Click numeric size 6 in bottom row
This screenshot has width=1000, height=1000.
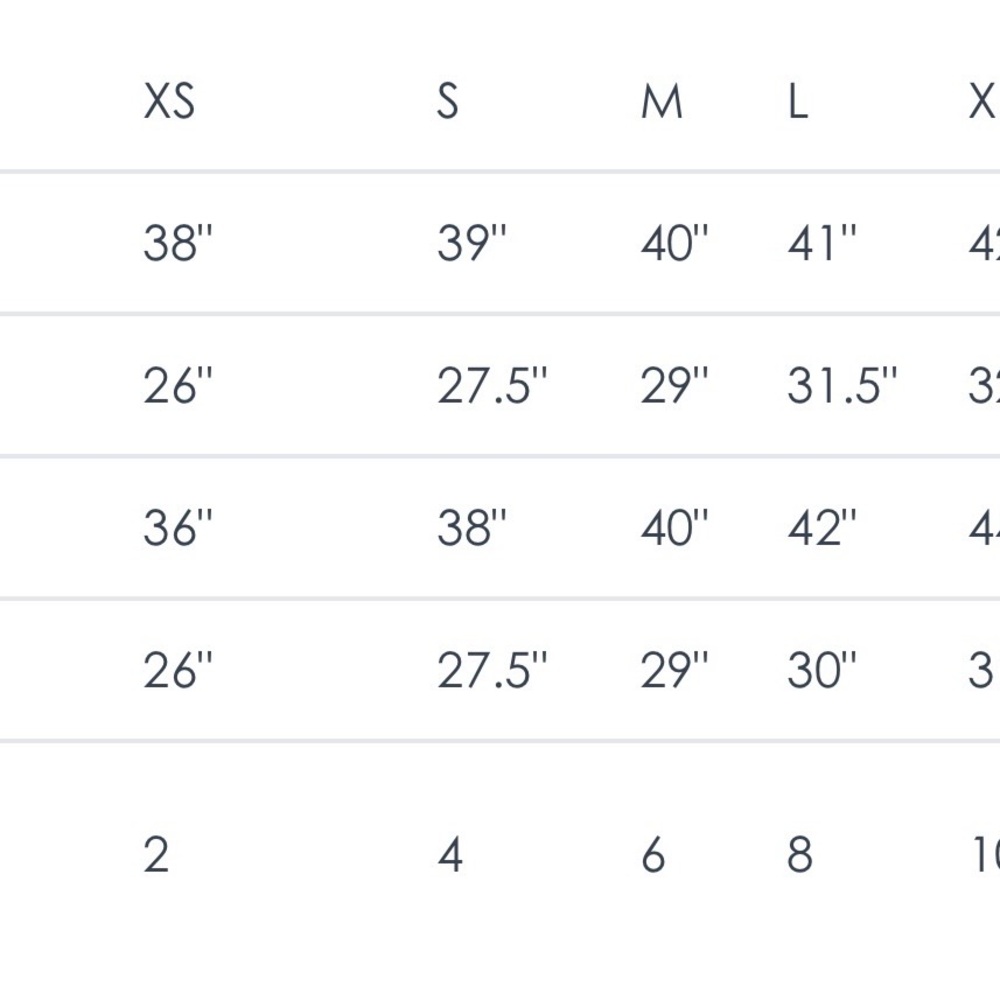coord(653,855)
